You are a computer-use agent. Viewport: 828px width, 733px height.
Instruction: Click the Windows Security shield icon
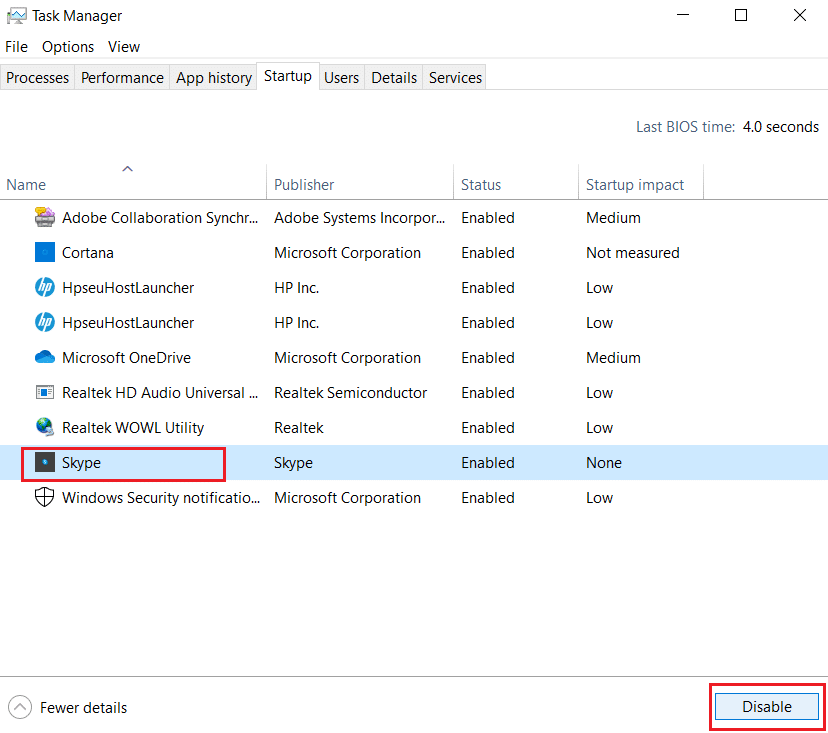tap(44, 497)
